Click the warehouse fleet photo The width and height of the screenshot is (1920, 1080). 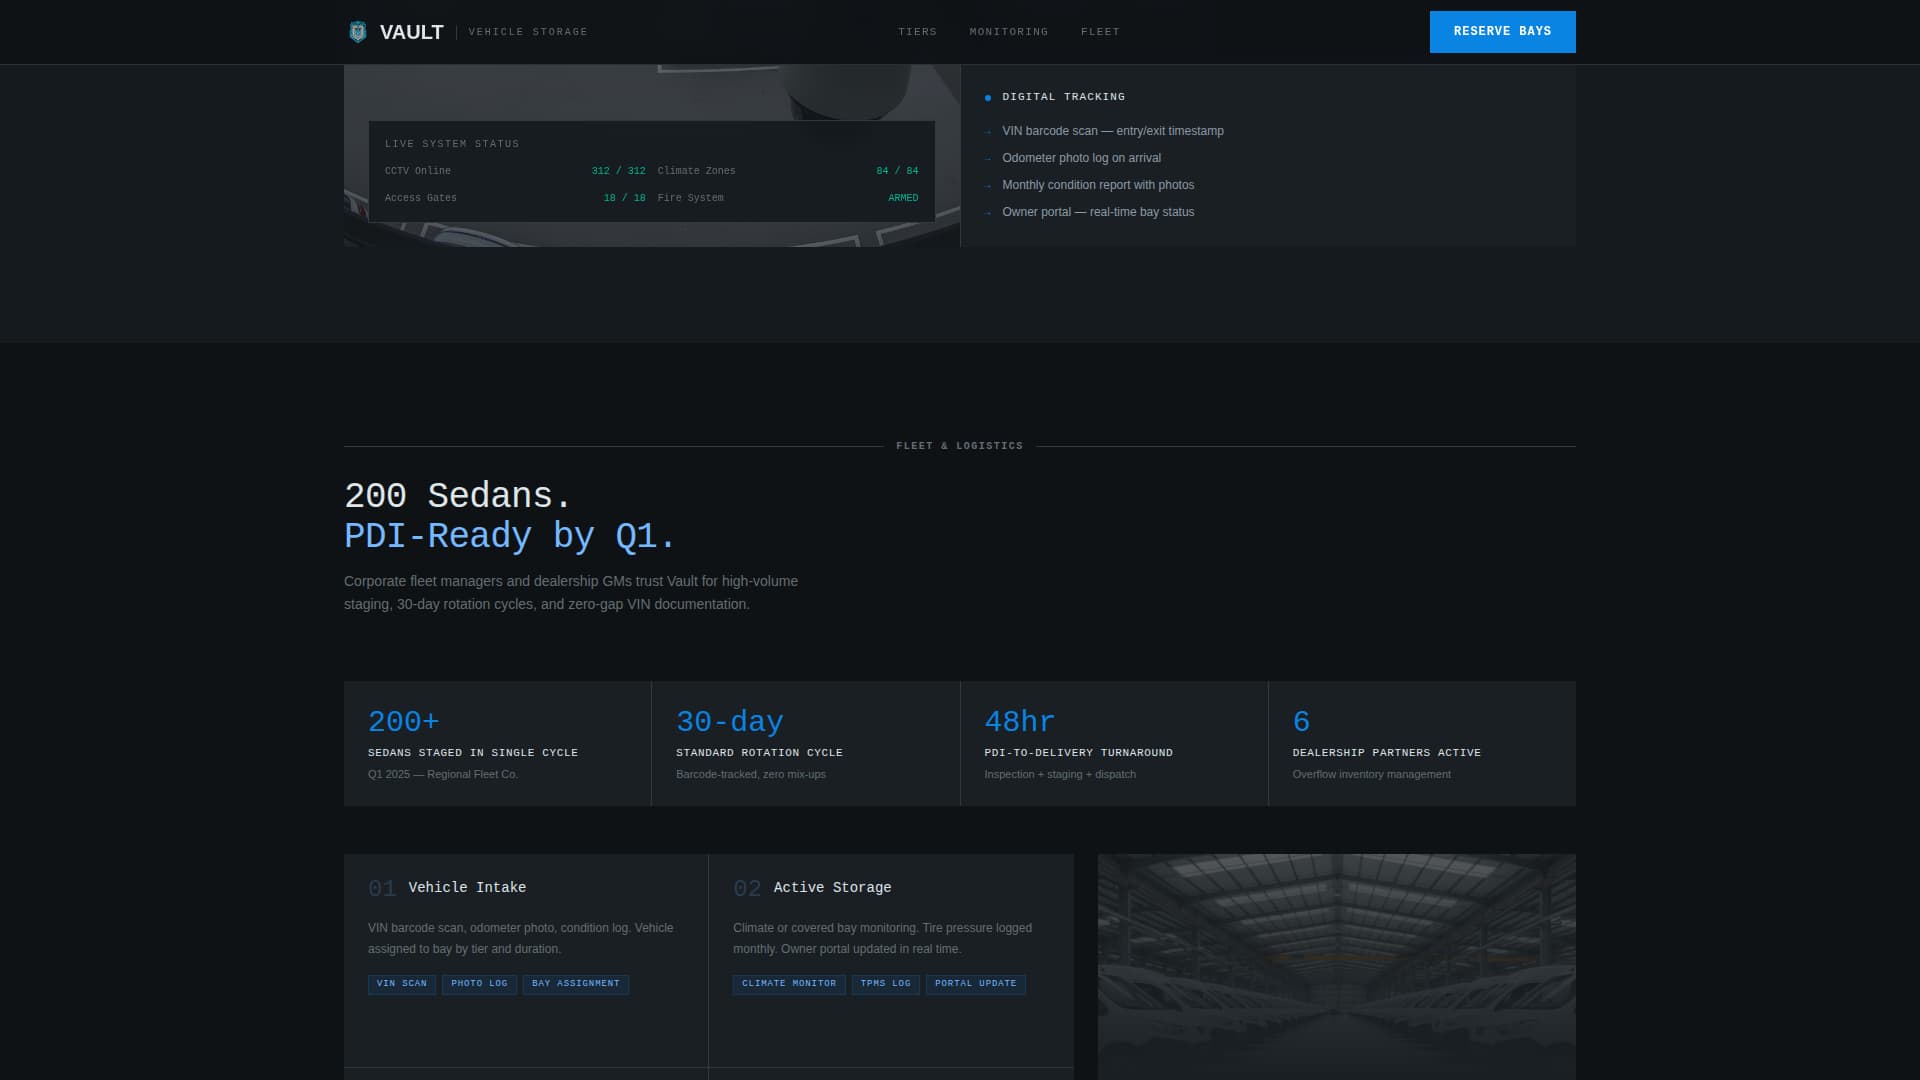[1336, 966]
